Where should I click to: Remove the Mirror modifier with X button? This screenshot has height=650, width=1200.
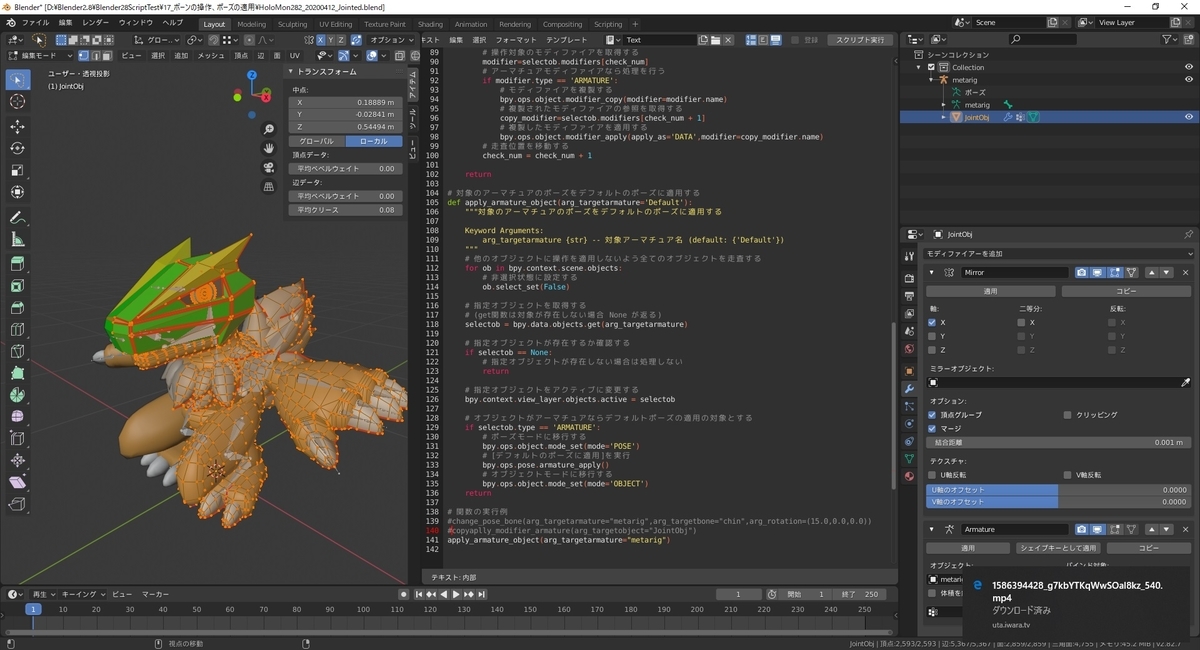tap(1186, 272)
